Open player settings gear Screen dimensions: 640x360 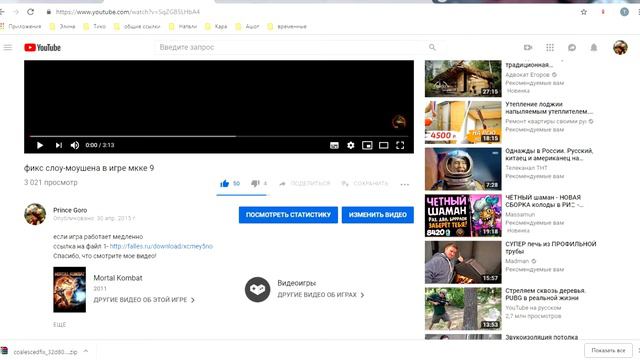point(351,145)
